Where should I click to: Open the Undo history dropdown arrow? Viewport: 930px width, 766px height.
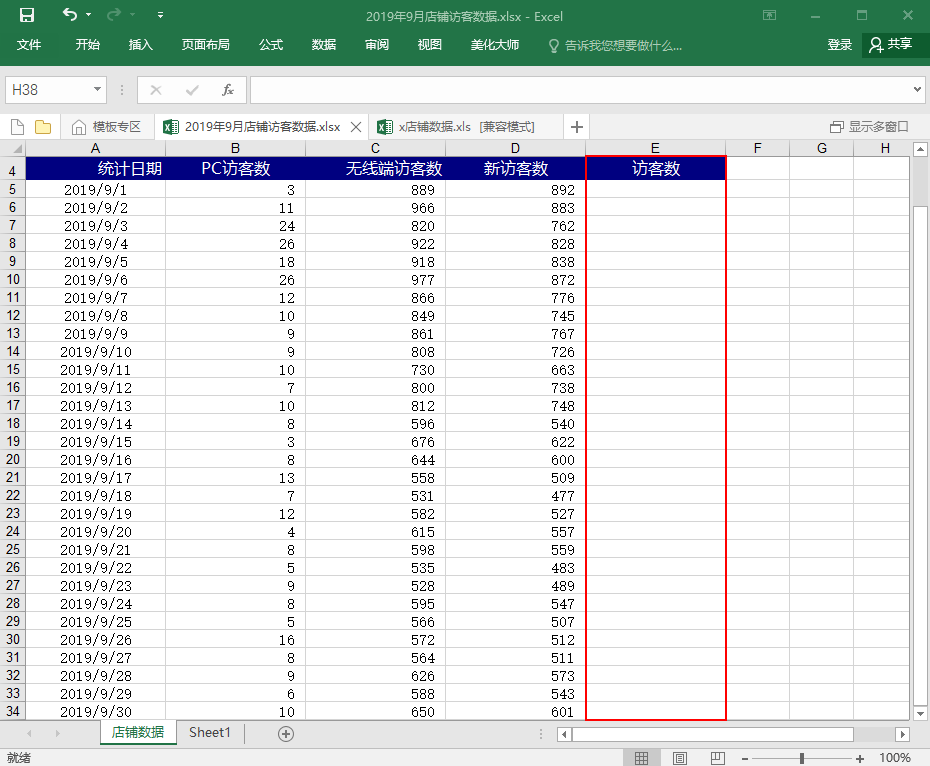[x=88, y=15]
